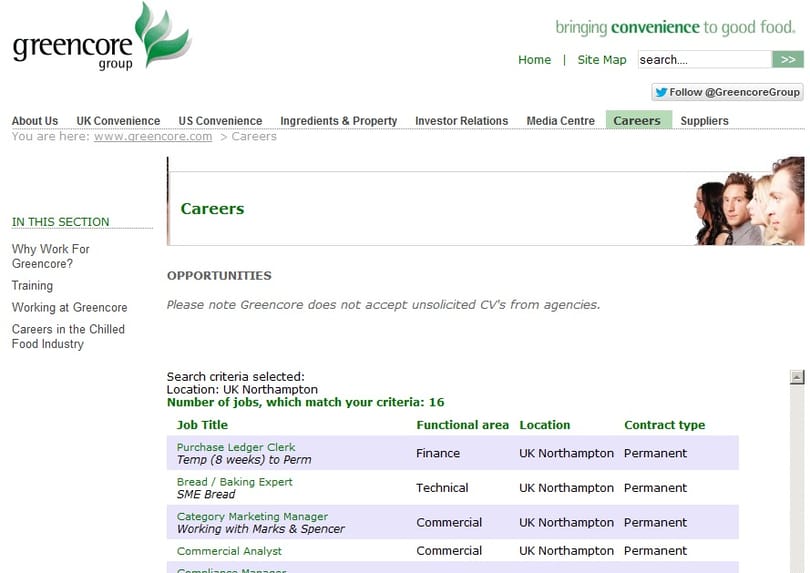Follow @GreencoreGroup on Twitter

tap(727, 92)
